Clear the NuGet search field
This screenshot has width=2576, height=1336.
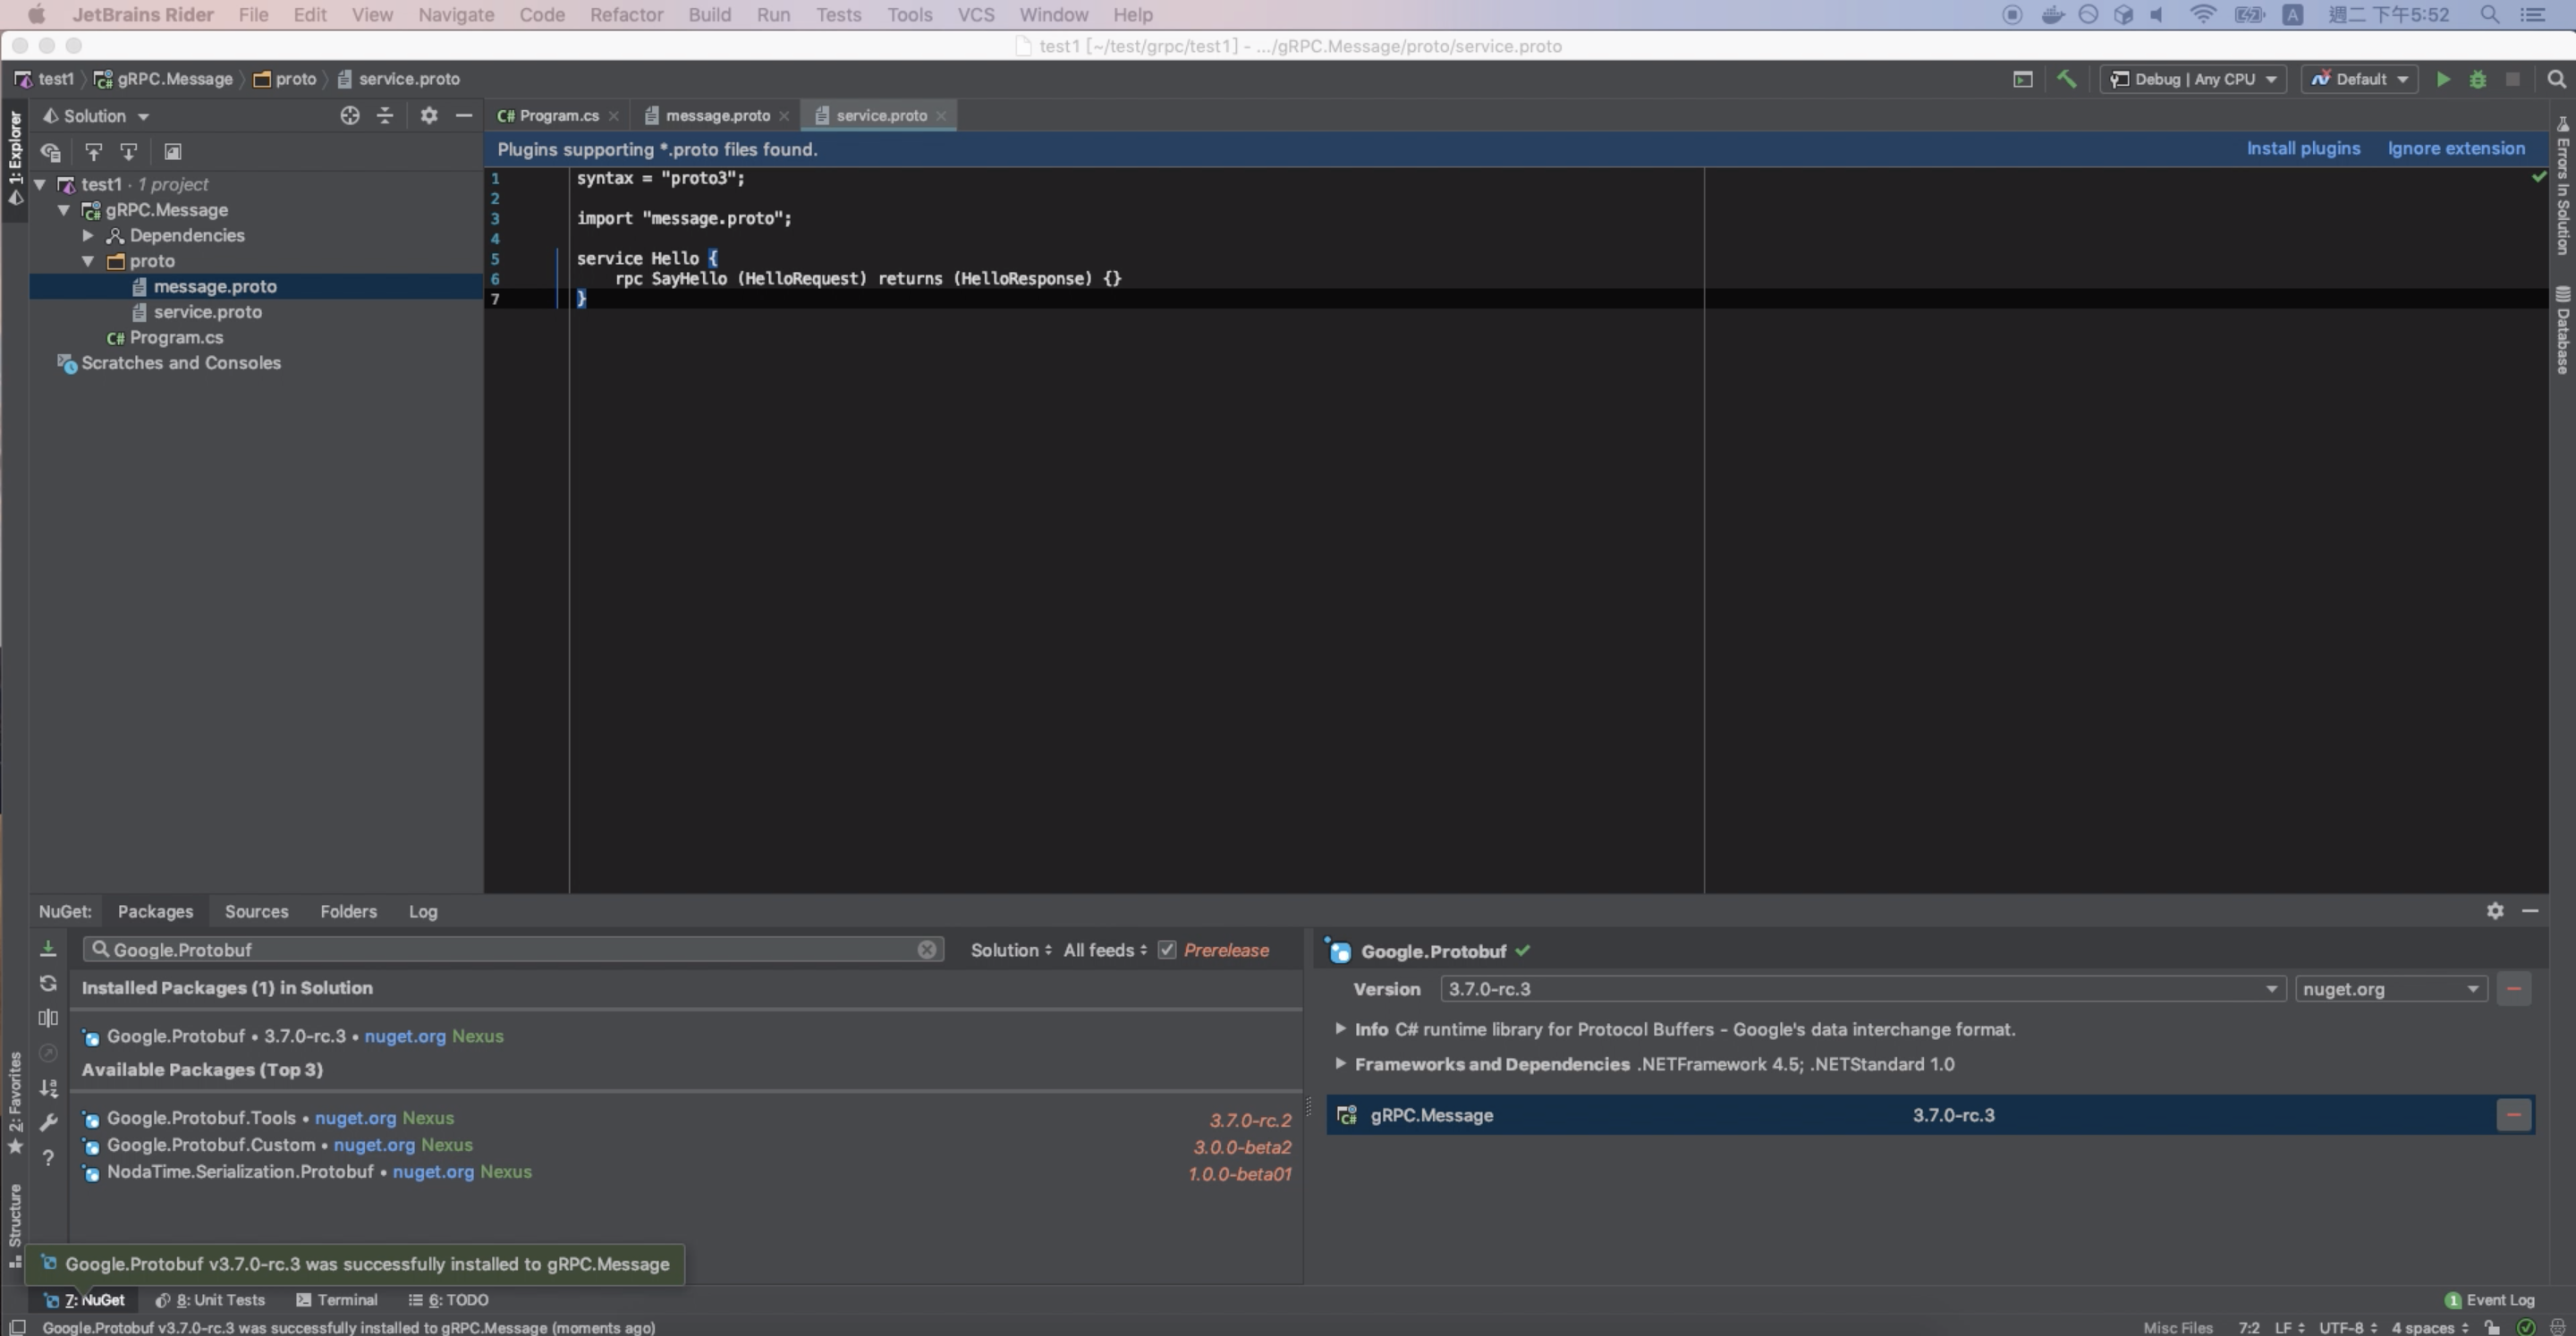point(927,949)
